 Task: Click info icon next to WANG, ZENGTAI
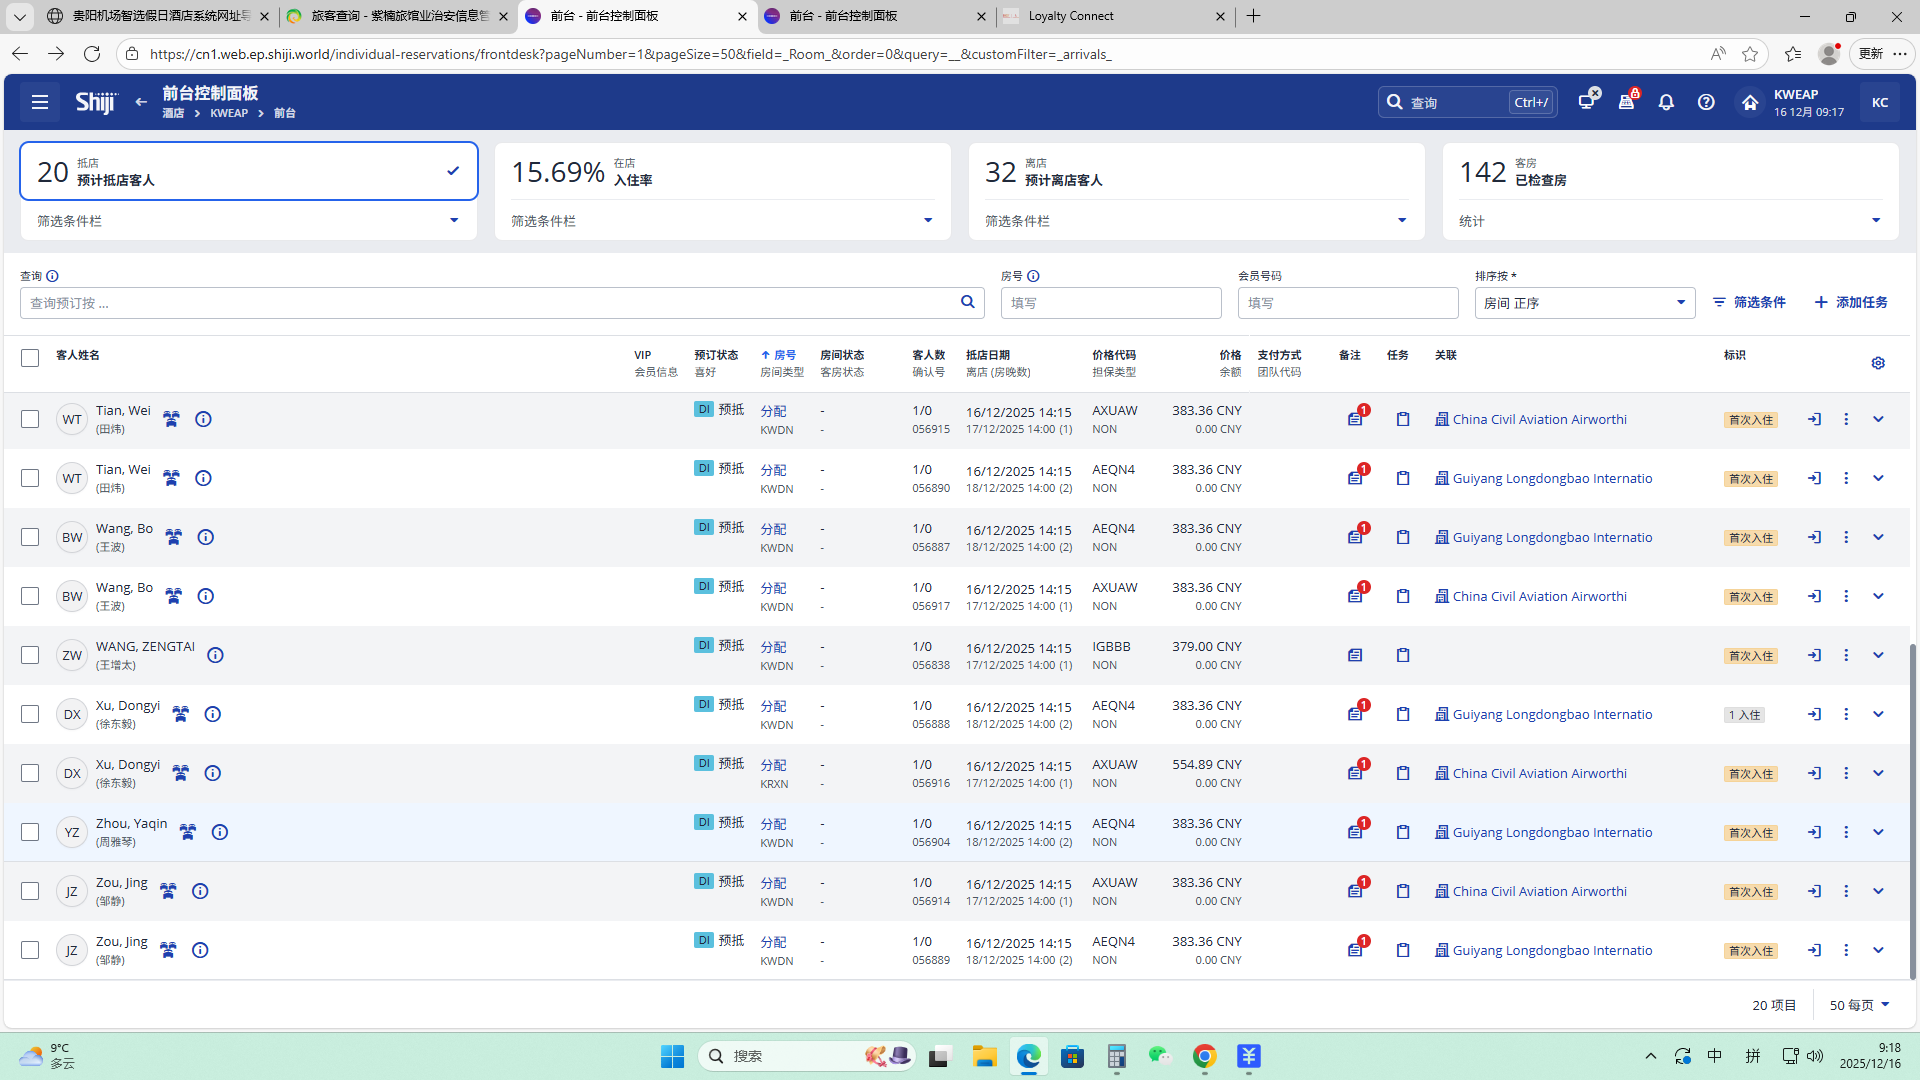click(x=215, y=655)
